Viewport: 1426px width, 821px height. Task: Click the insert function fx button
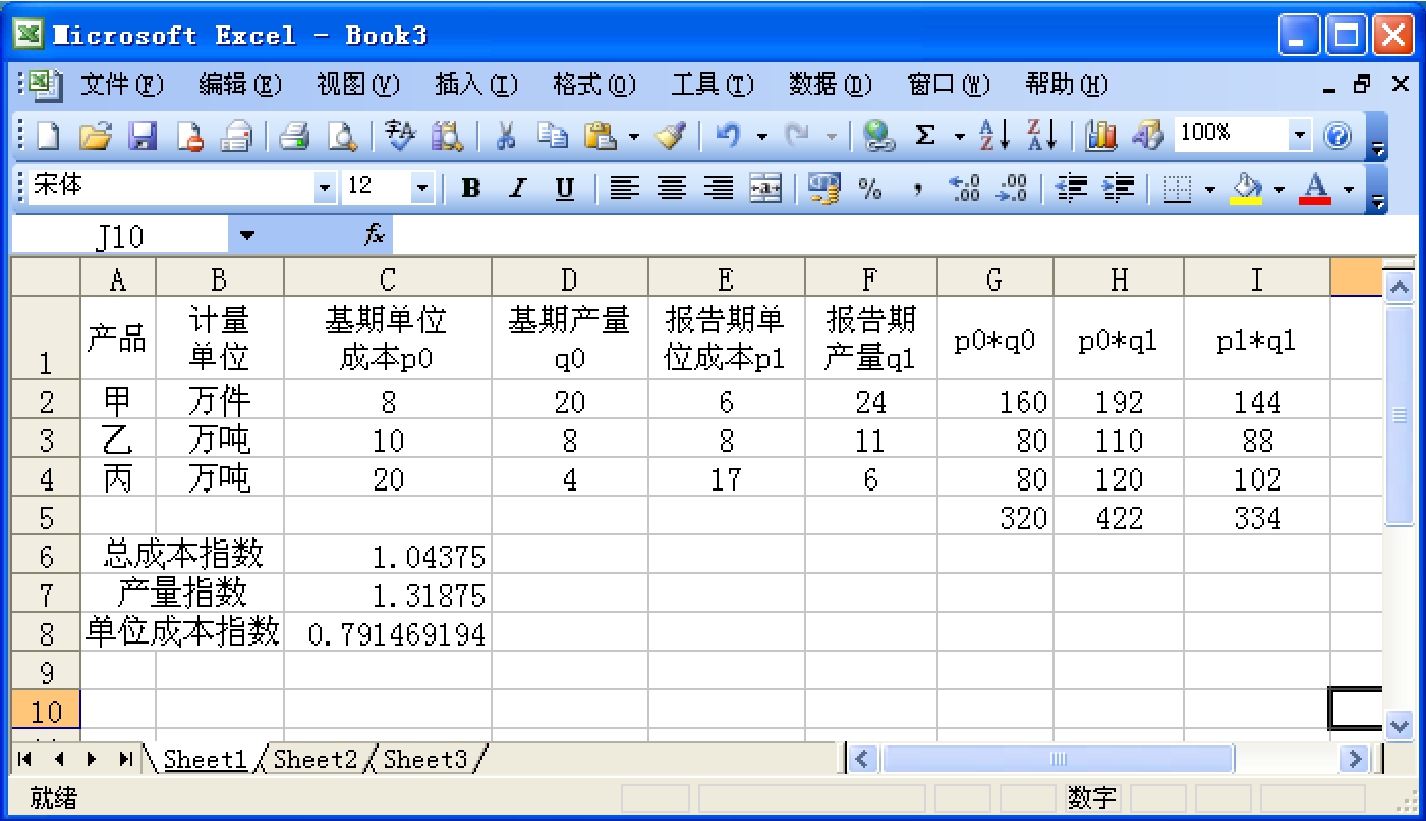(x=375, y=236)
